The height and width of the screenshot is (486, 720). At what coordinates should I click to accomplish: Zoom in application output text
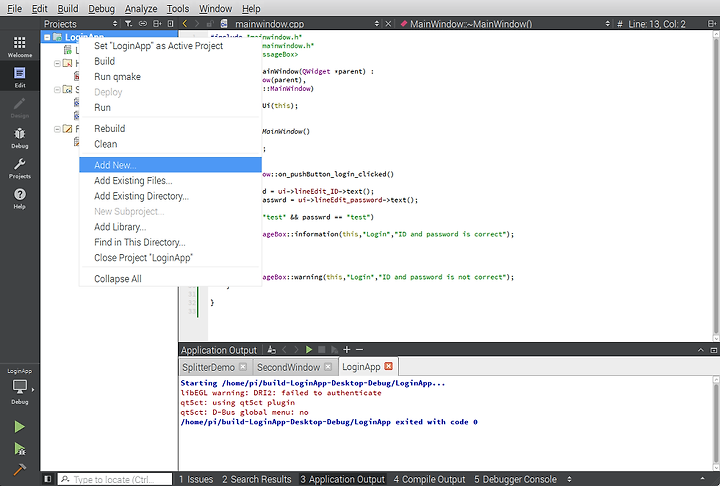[347, 350]
